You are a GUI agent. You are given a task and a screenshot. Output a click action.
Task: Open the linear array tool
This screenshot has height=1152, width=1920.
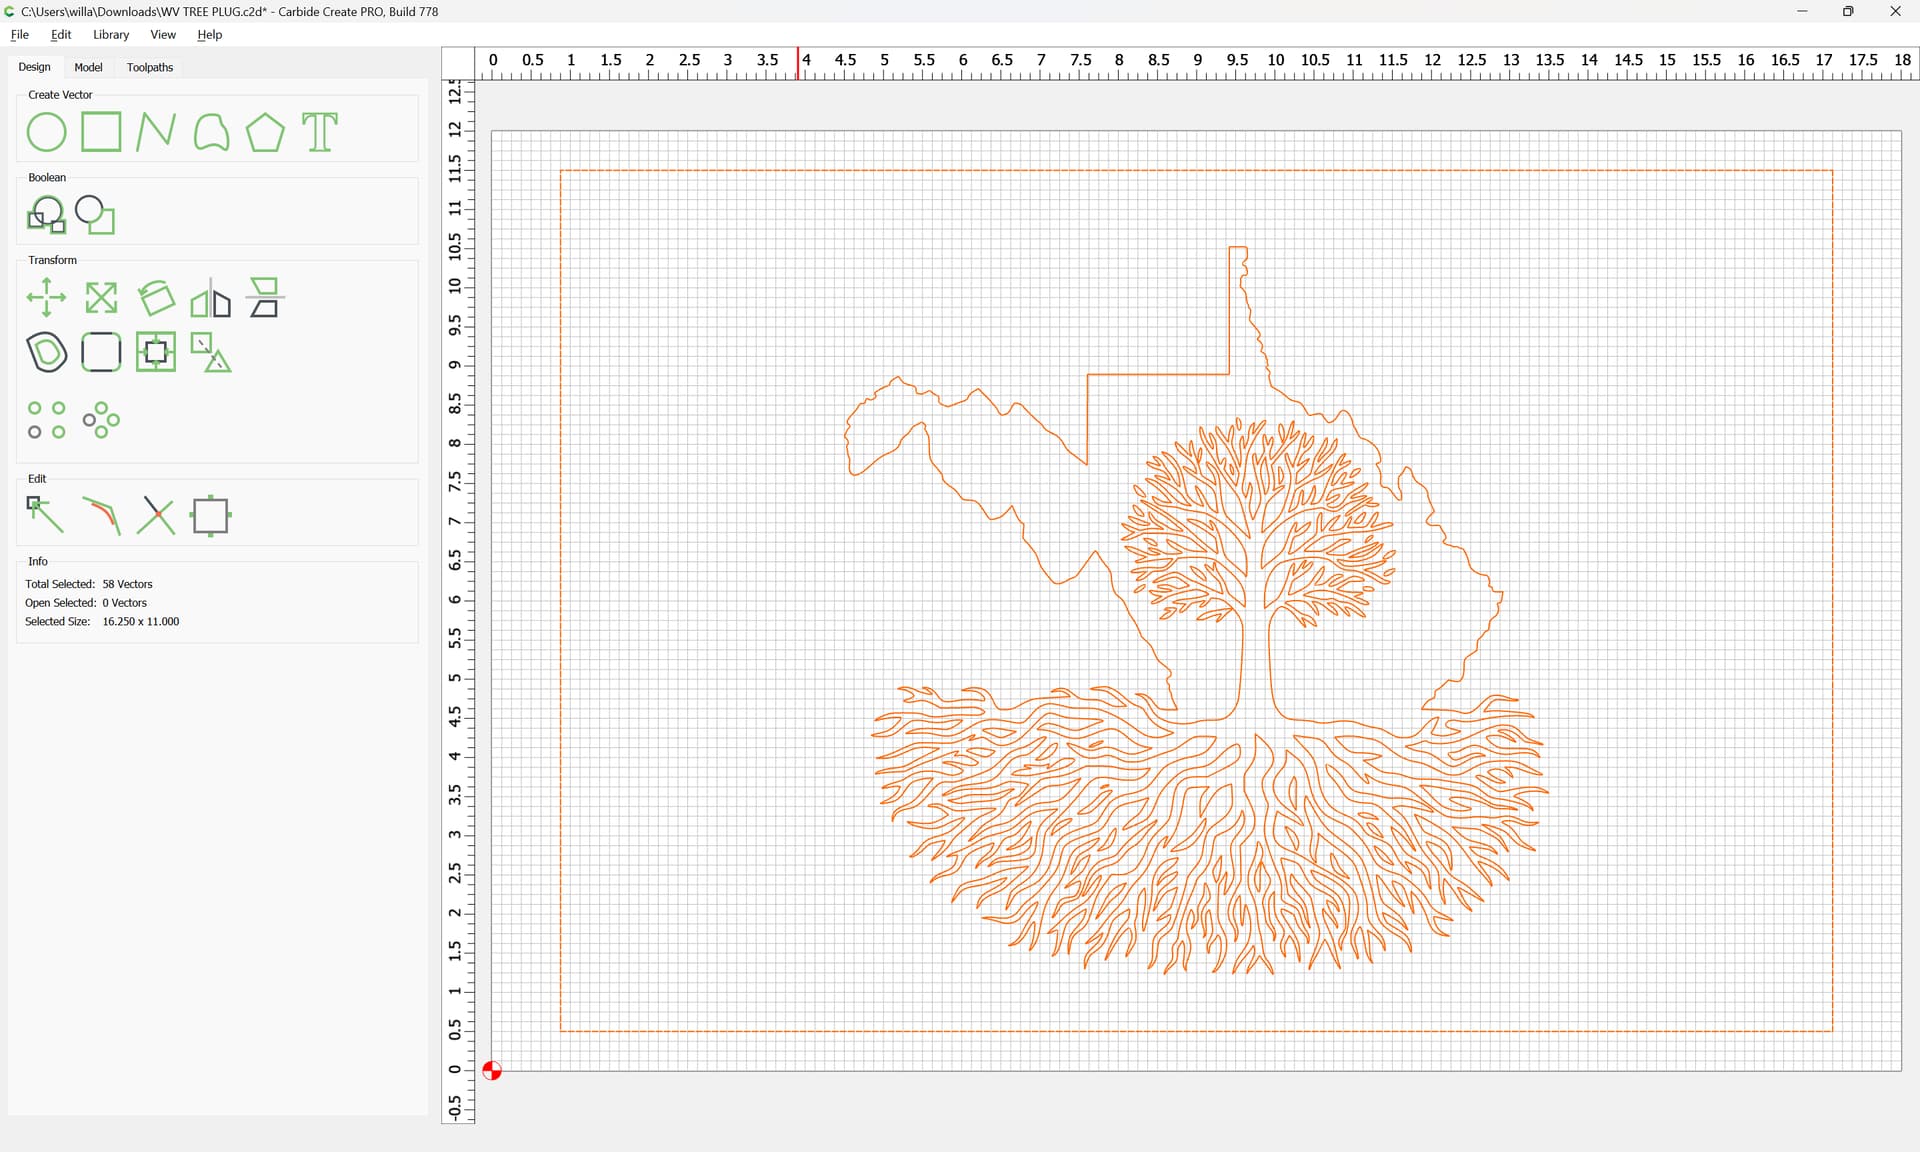(x=46, y=420)
